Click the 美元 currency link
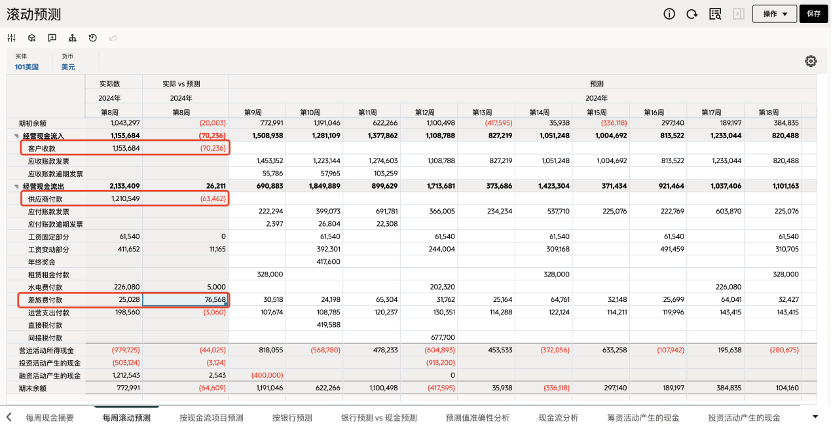The image size is (832, 430). [x=68, y=67]
